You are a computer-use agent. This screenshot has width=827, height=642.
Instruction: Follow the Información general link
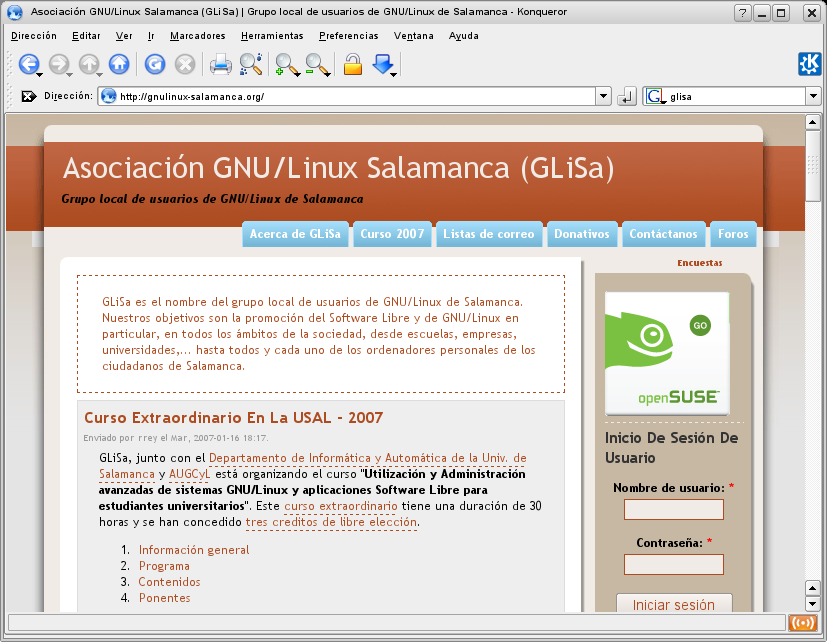[194, 550]
